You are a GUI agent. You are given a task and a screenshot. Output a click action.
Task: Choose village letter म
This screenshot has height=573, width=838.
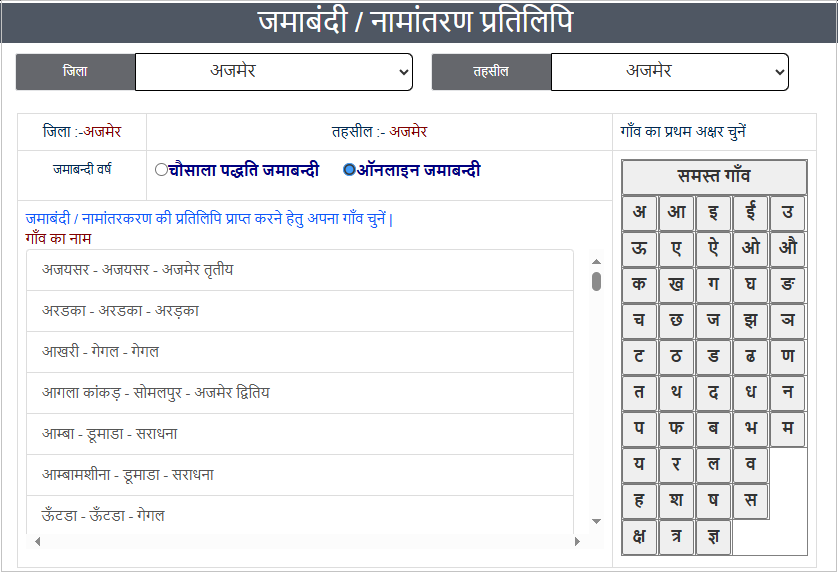[788, 429]
